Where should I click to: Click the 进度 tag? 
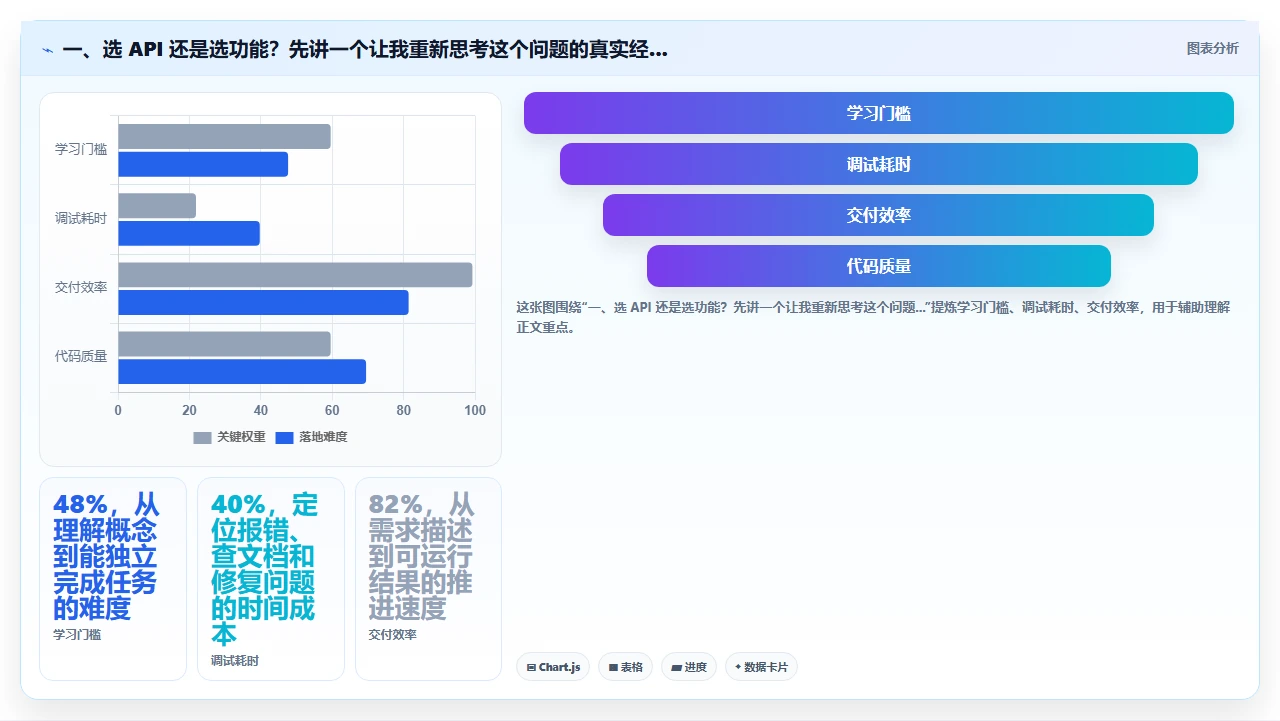pos(689,667)
